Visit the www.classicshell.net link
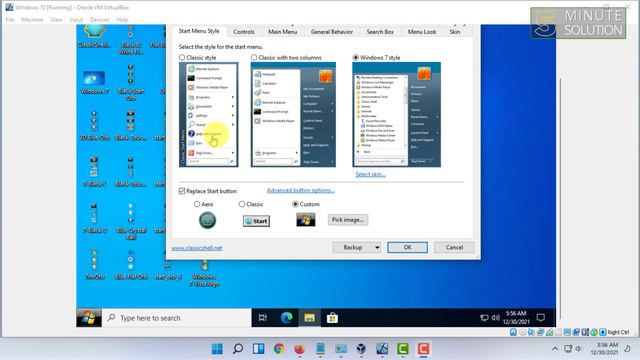The width and height of the screenshot is (640, 360). tap(197, 248)
